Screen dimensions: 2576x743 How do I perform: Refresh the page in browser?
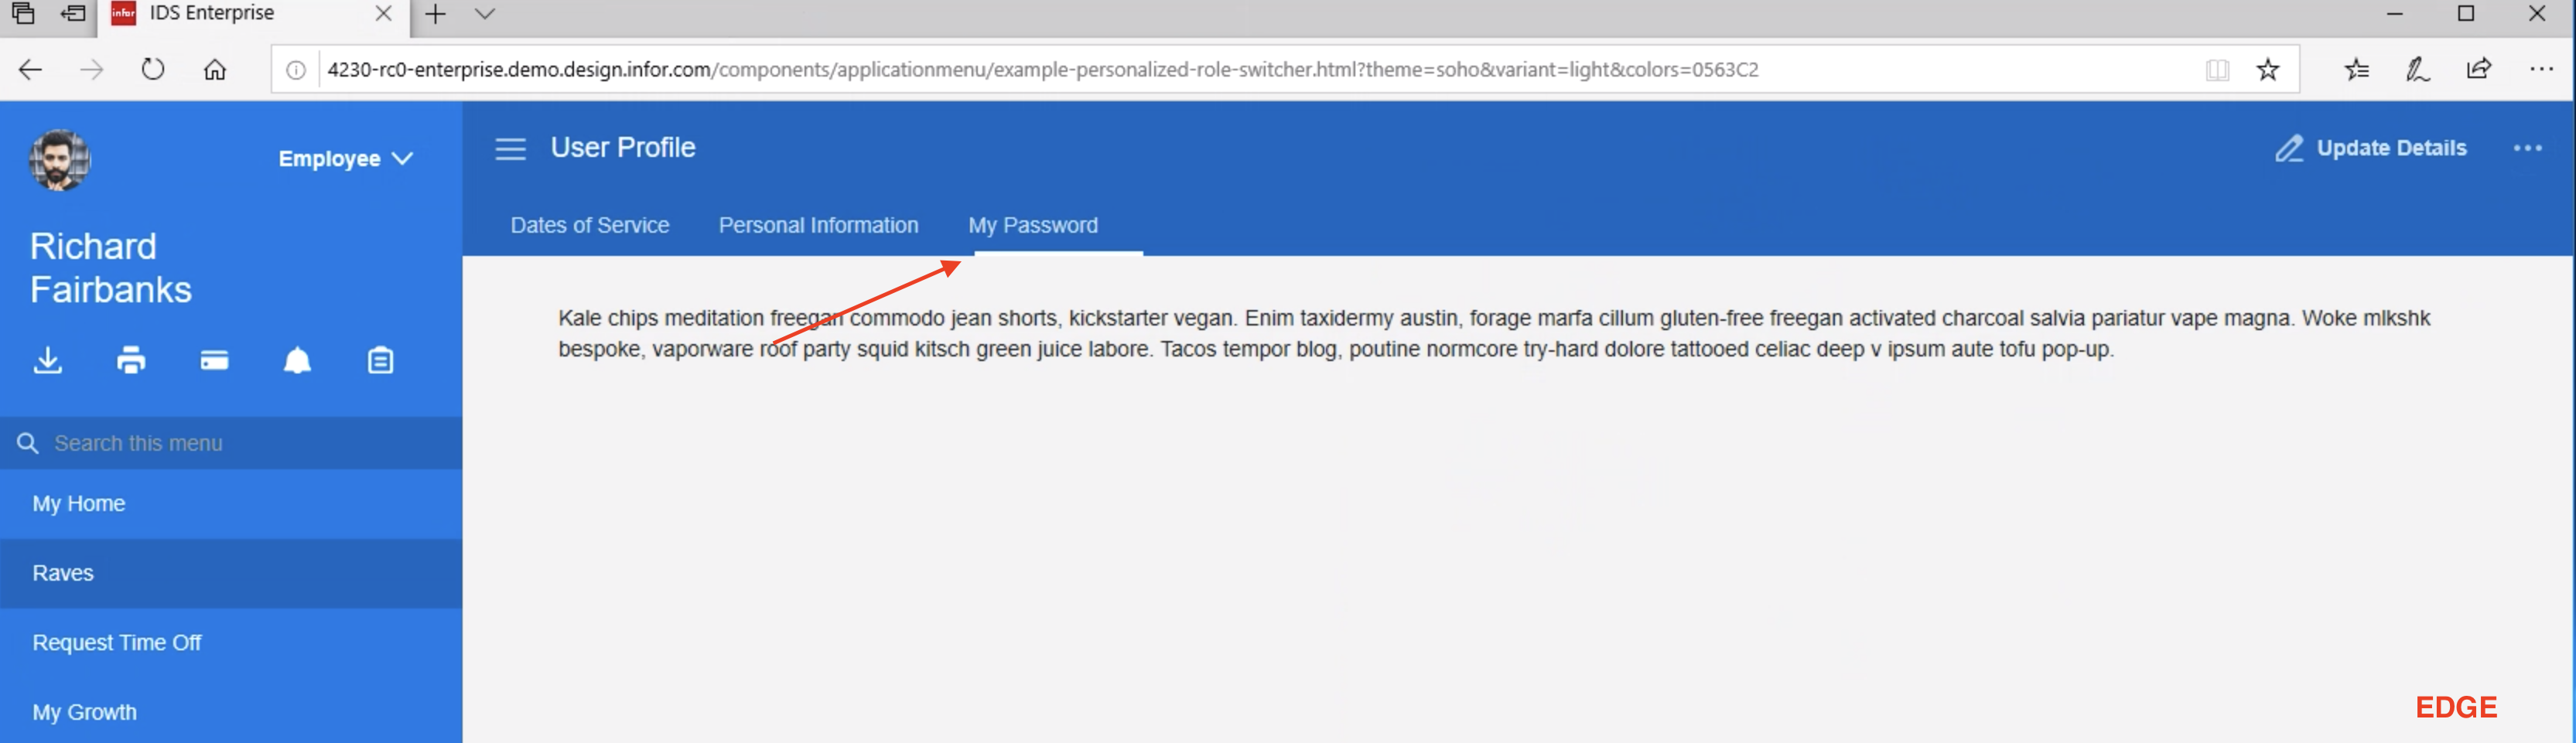[x=153, y=69]
